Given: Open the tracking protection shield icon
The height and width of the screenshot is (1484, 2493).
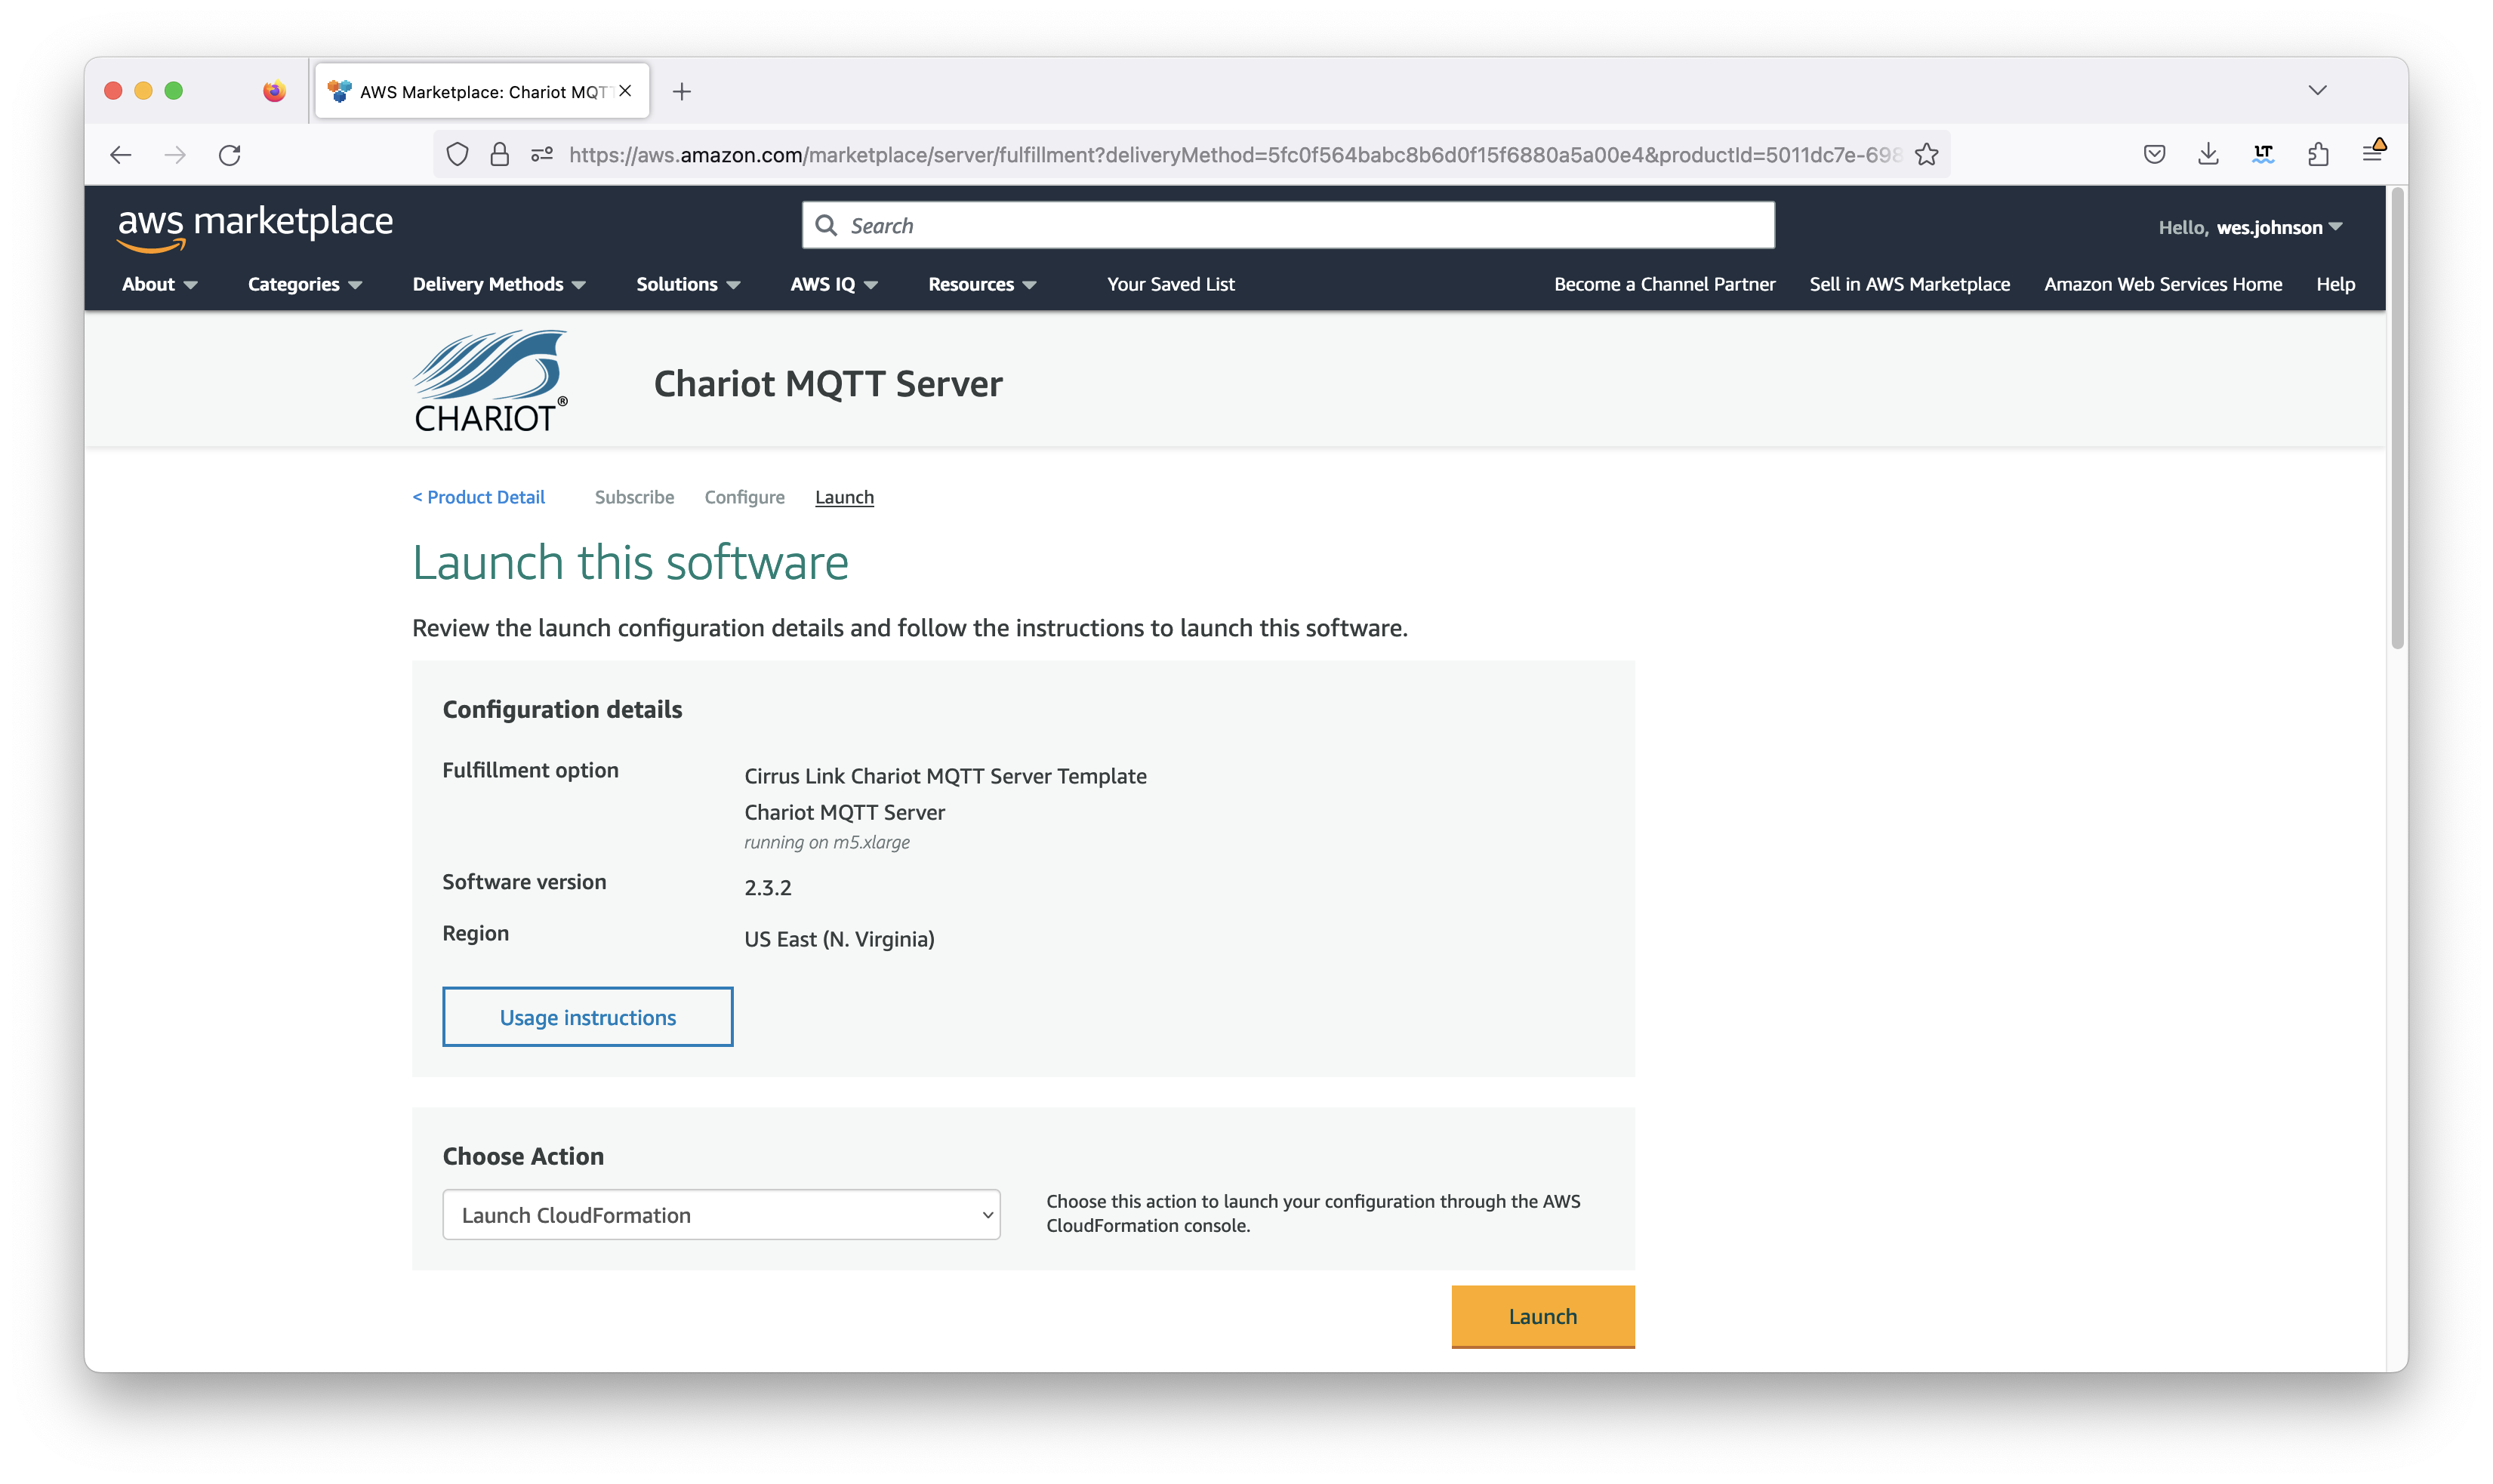Looking at the screenshot, I should (x=458, y=155).
